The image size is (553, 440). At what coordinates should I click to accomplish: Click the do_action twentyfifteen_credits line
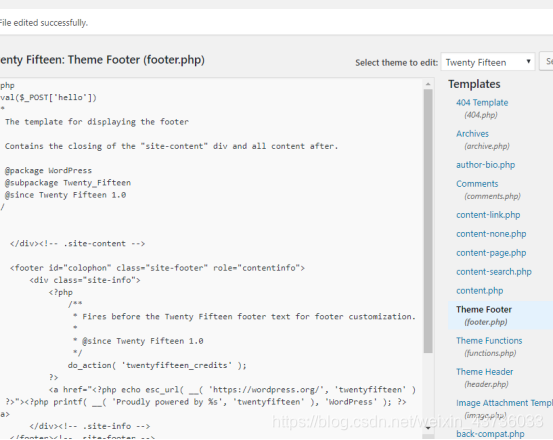157,365
